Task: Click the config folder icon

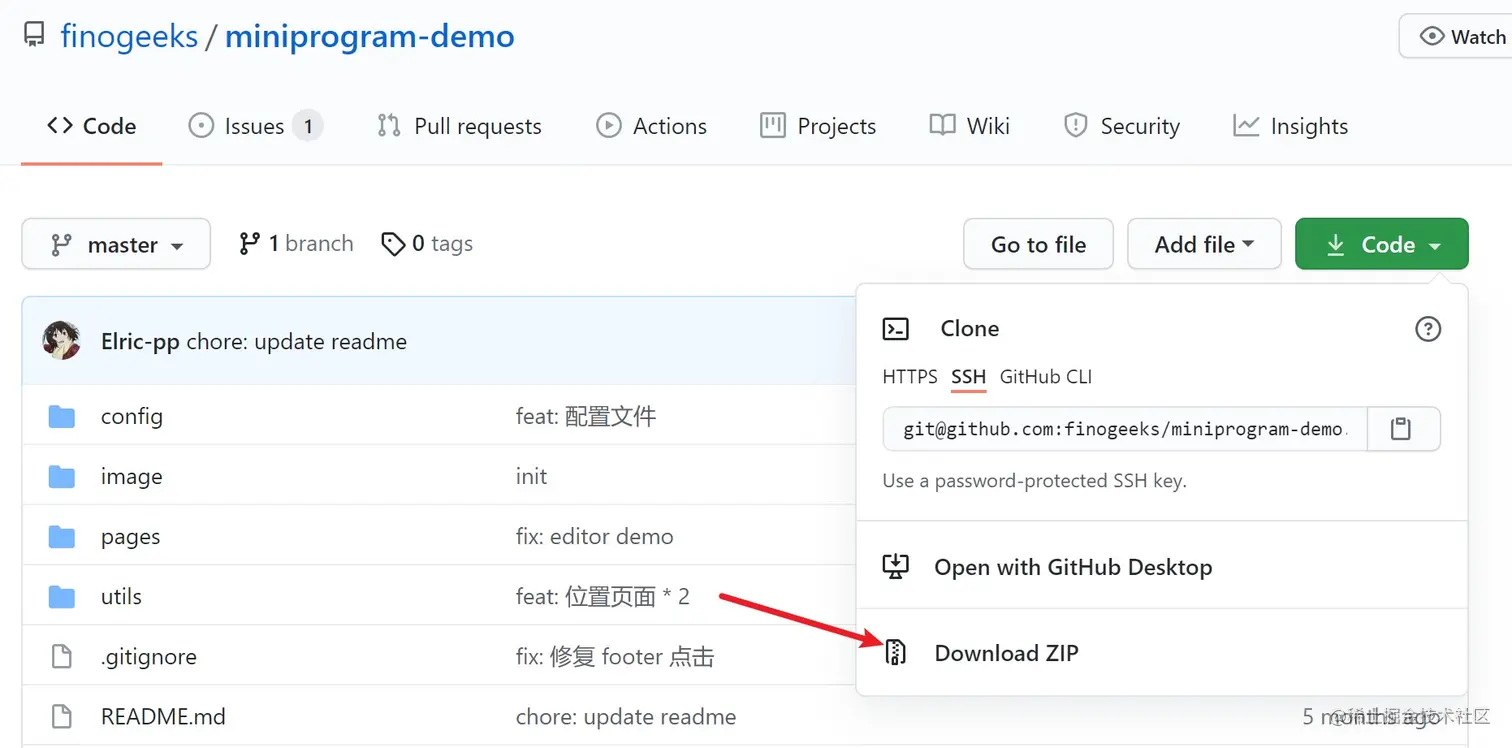Action: click(62, 417)
